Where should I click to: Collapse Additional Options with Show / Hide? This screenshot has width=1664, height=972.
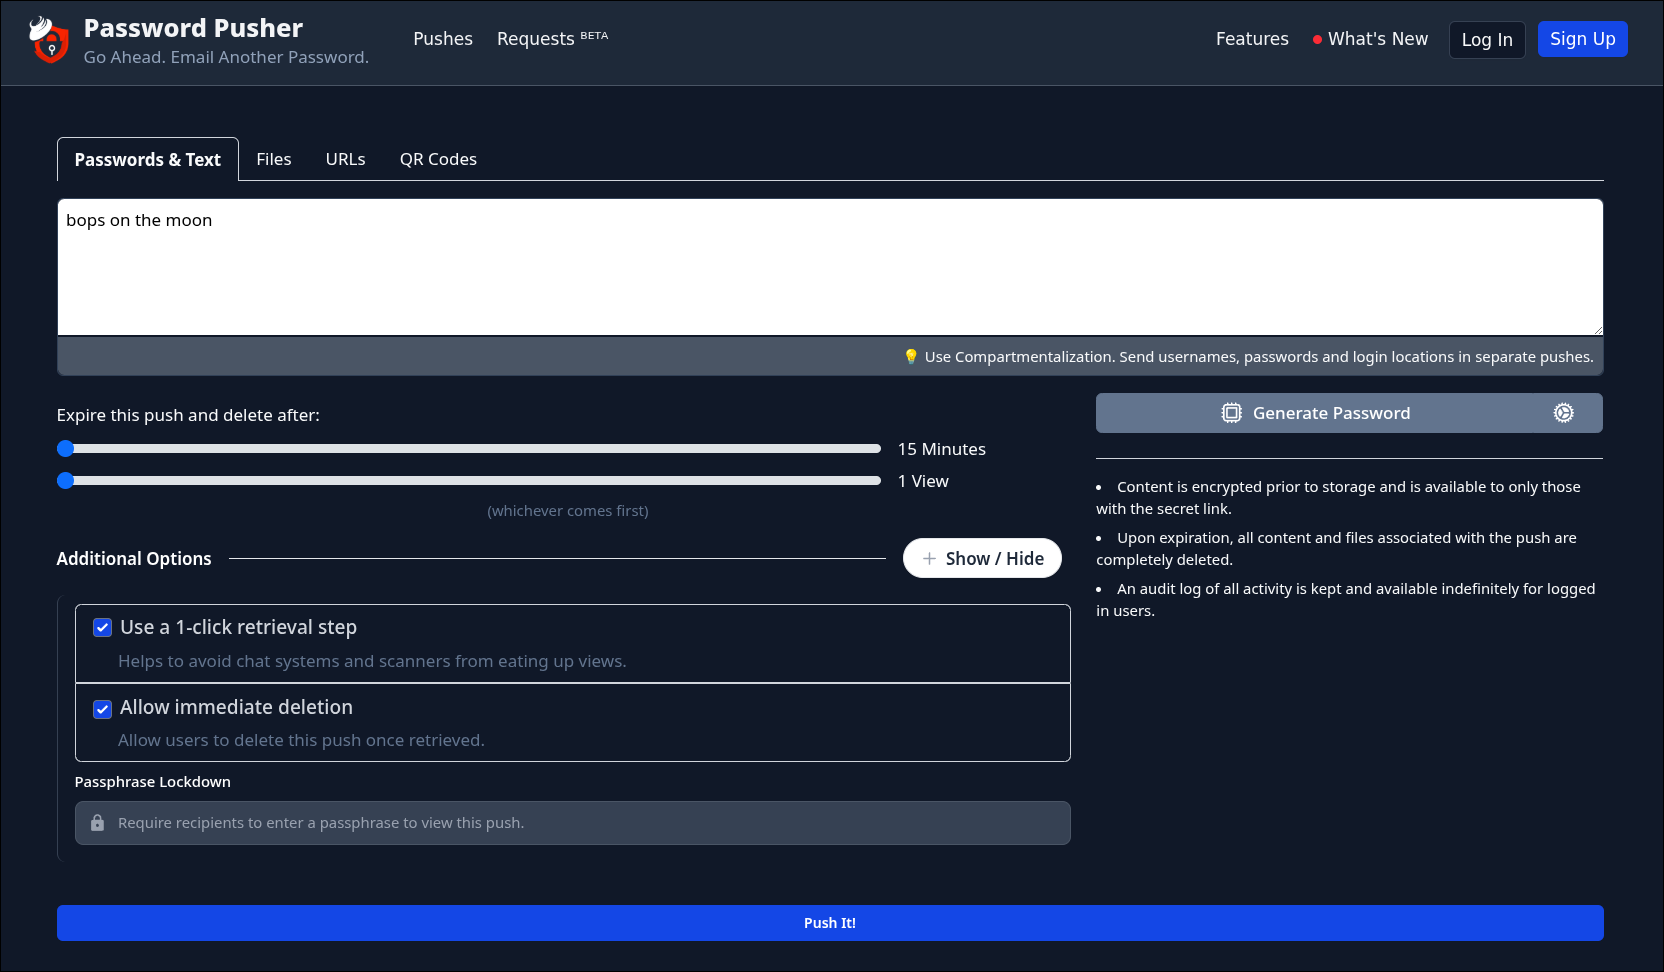coord(981,558)
